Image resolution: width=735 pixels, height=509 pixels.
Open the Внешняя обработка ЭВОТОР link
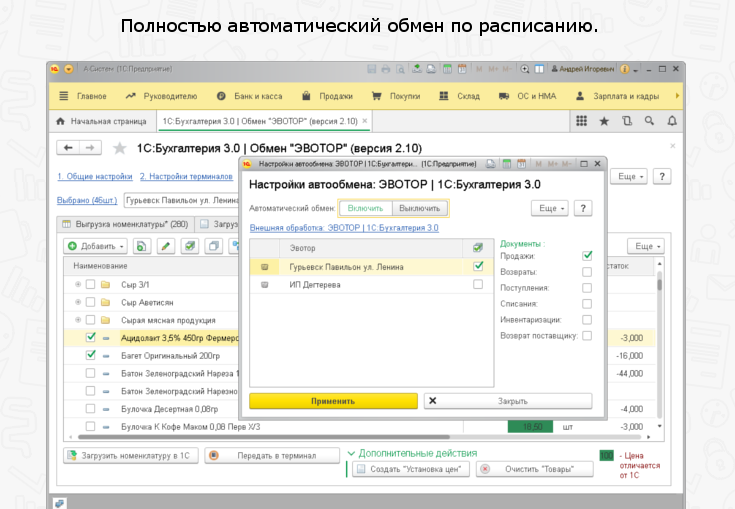tap(343, 228)
